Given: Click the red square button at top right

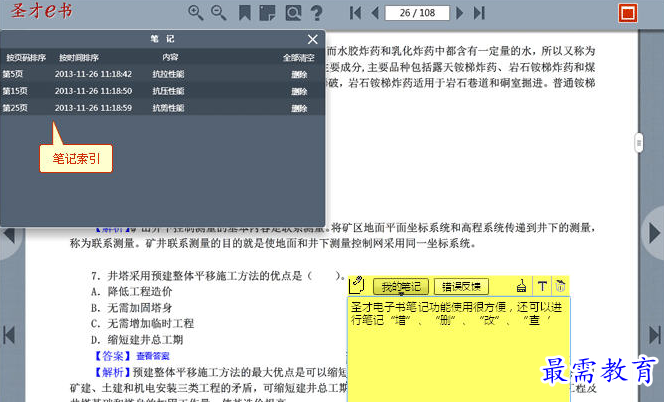Looking at the screenshot, I should click(x=628, y=13).
